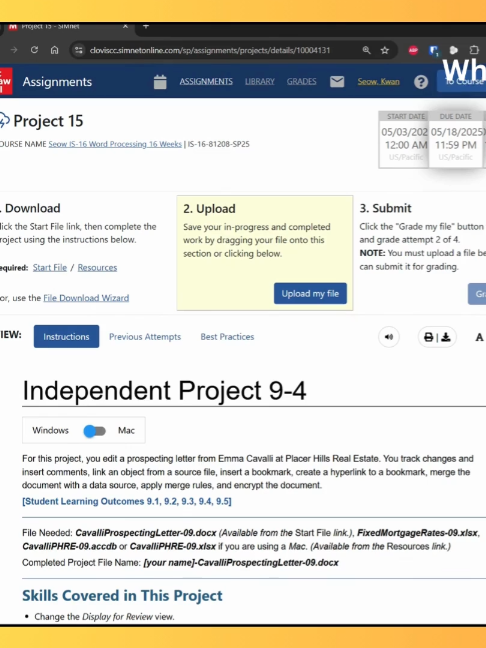Image resolution: width=486 pixels, height=648 pixels.
Task: Play audio with the speaker icon
Action: coord(389,337)
